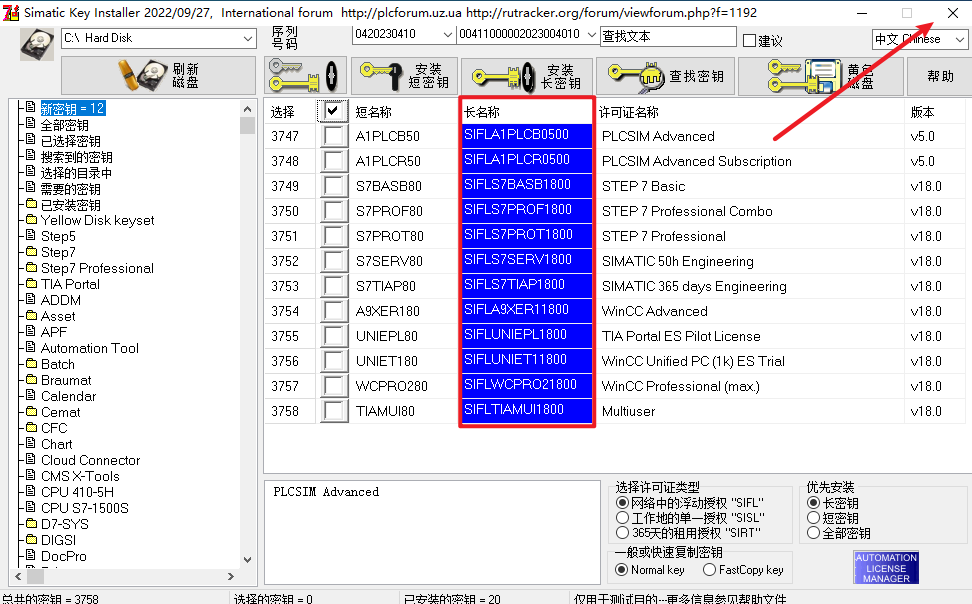Image resolution: width=972 pixels, height=604 pixels.
Task: Click the install long key button
Action: click(x=527, y=76)
